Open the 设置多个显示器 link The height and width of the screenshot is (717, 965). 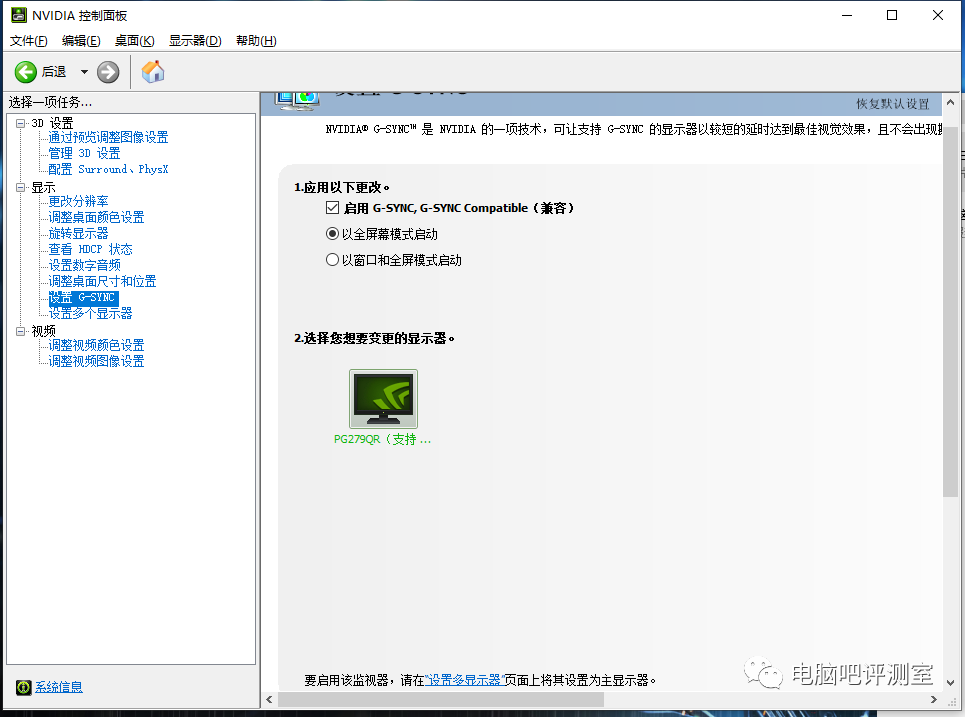463,677
